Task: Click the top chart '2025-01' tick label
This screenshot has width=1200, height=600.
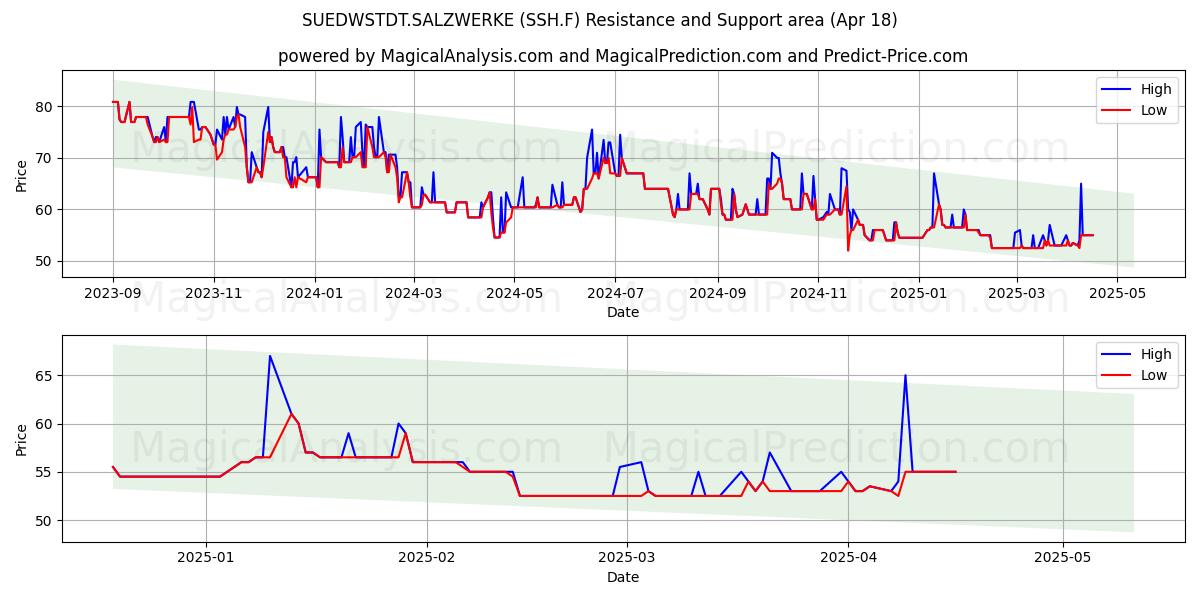Action: (x=918, y=293)
